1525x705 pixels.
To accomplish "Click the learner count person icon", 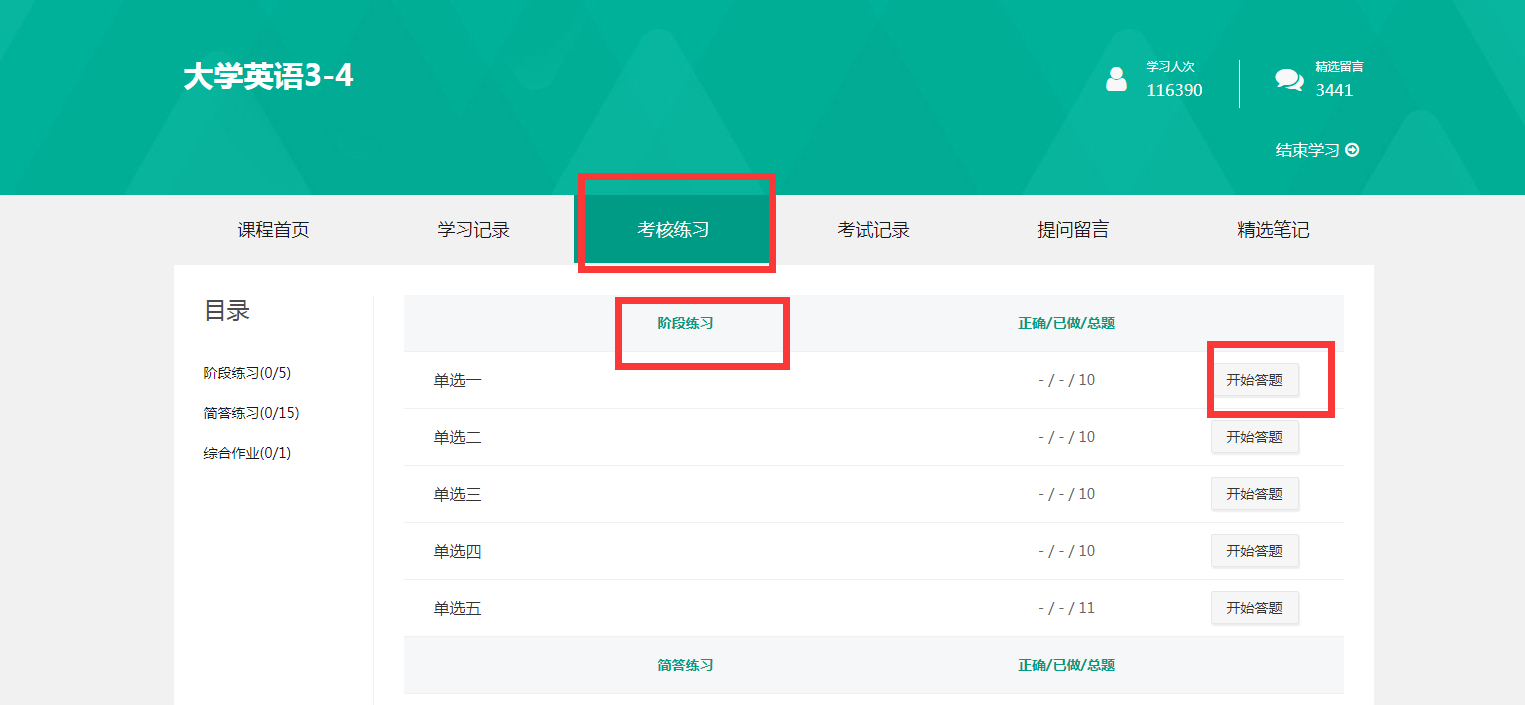I will (x=1116, y=79).
